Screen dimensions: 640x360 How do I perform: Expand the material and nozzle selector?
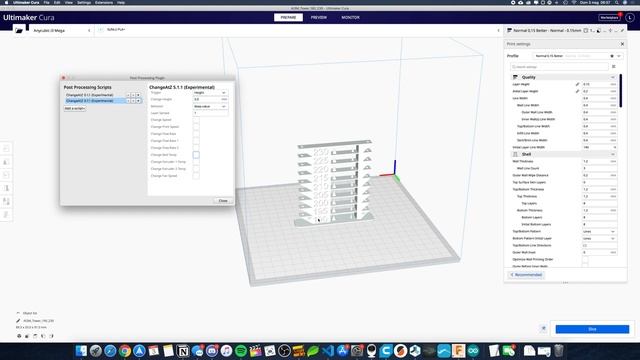coord(298,30)
